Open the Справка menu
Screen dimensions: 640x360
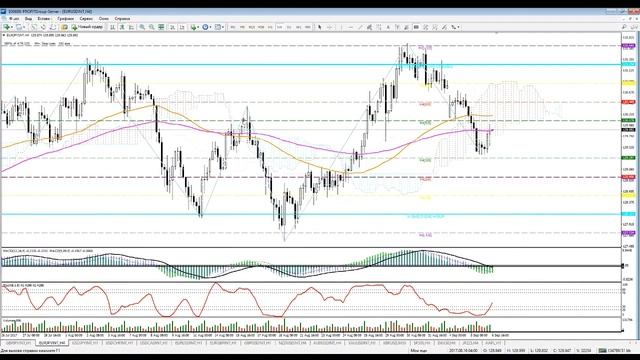pyautogui.click(x=122, y=19)
